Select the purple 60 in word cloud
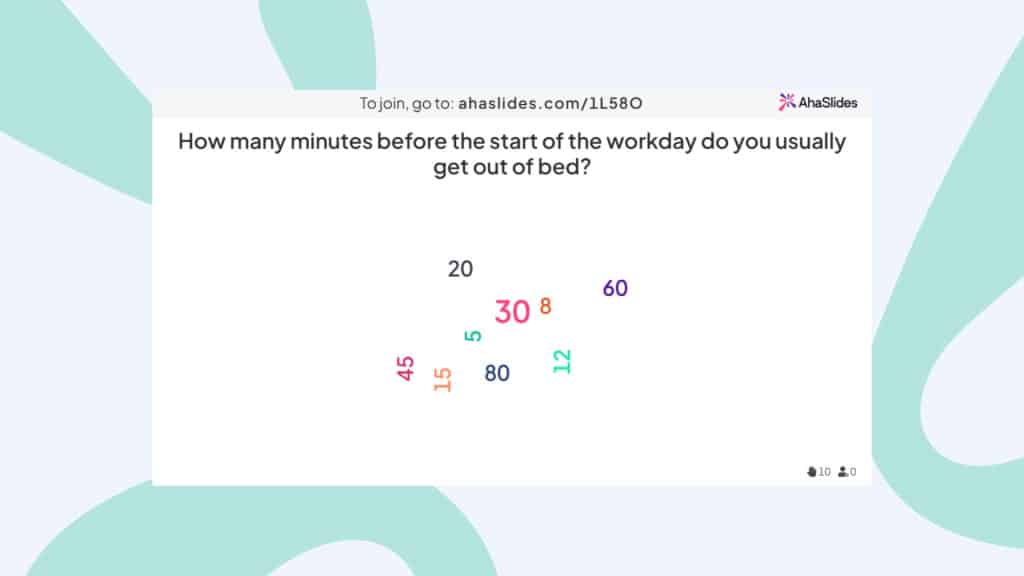Image resolution: width=1024 pixels, height=576 pixels. (615, 288)
